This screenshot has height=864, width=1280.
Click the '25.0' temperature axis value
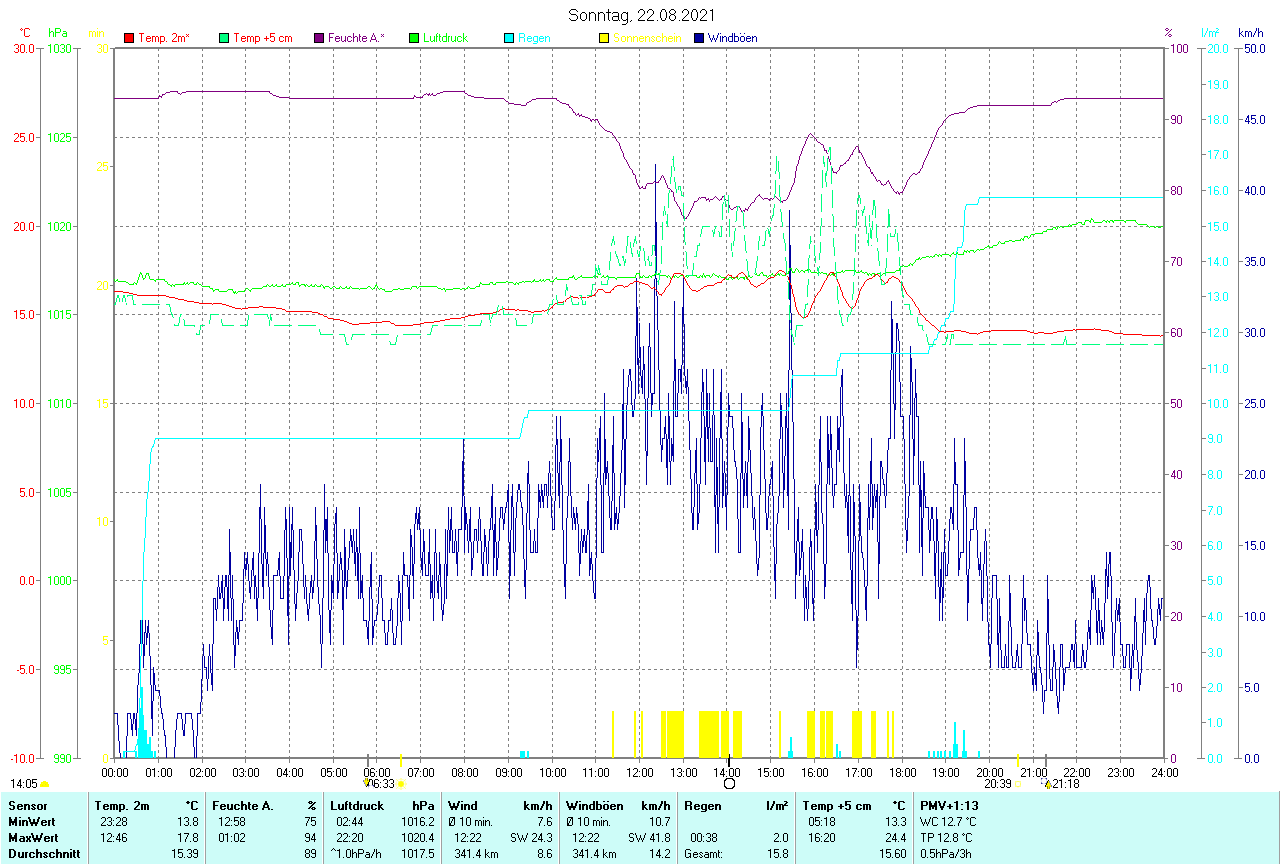click(x=22, y=137)
